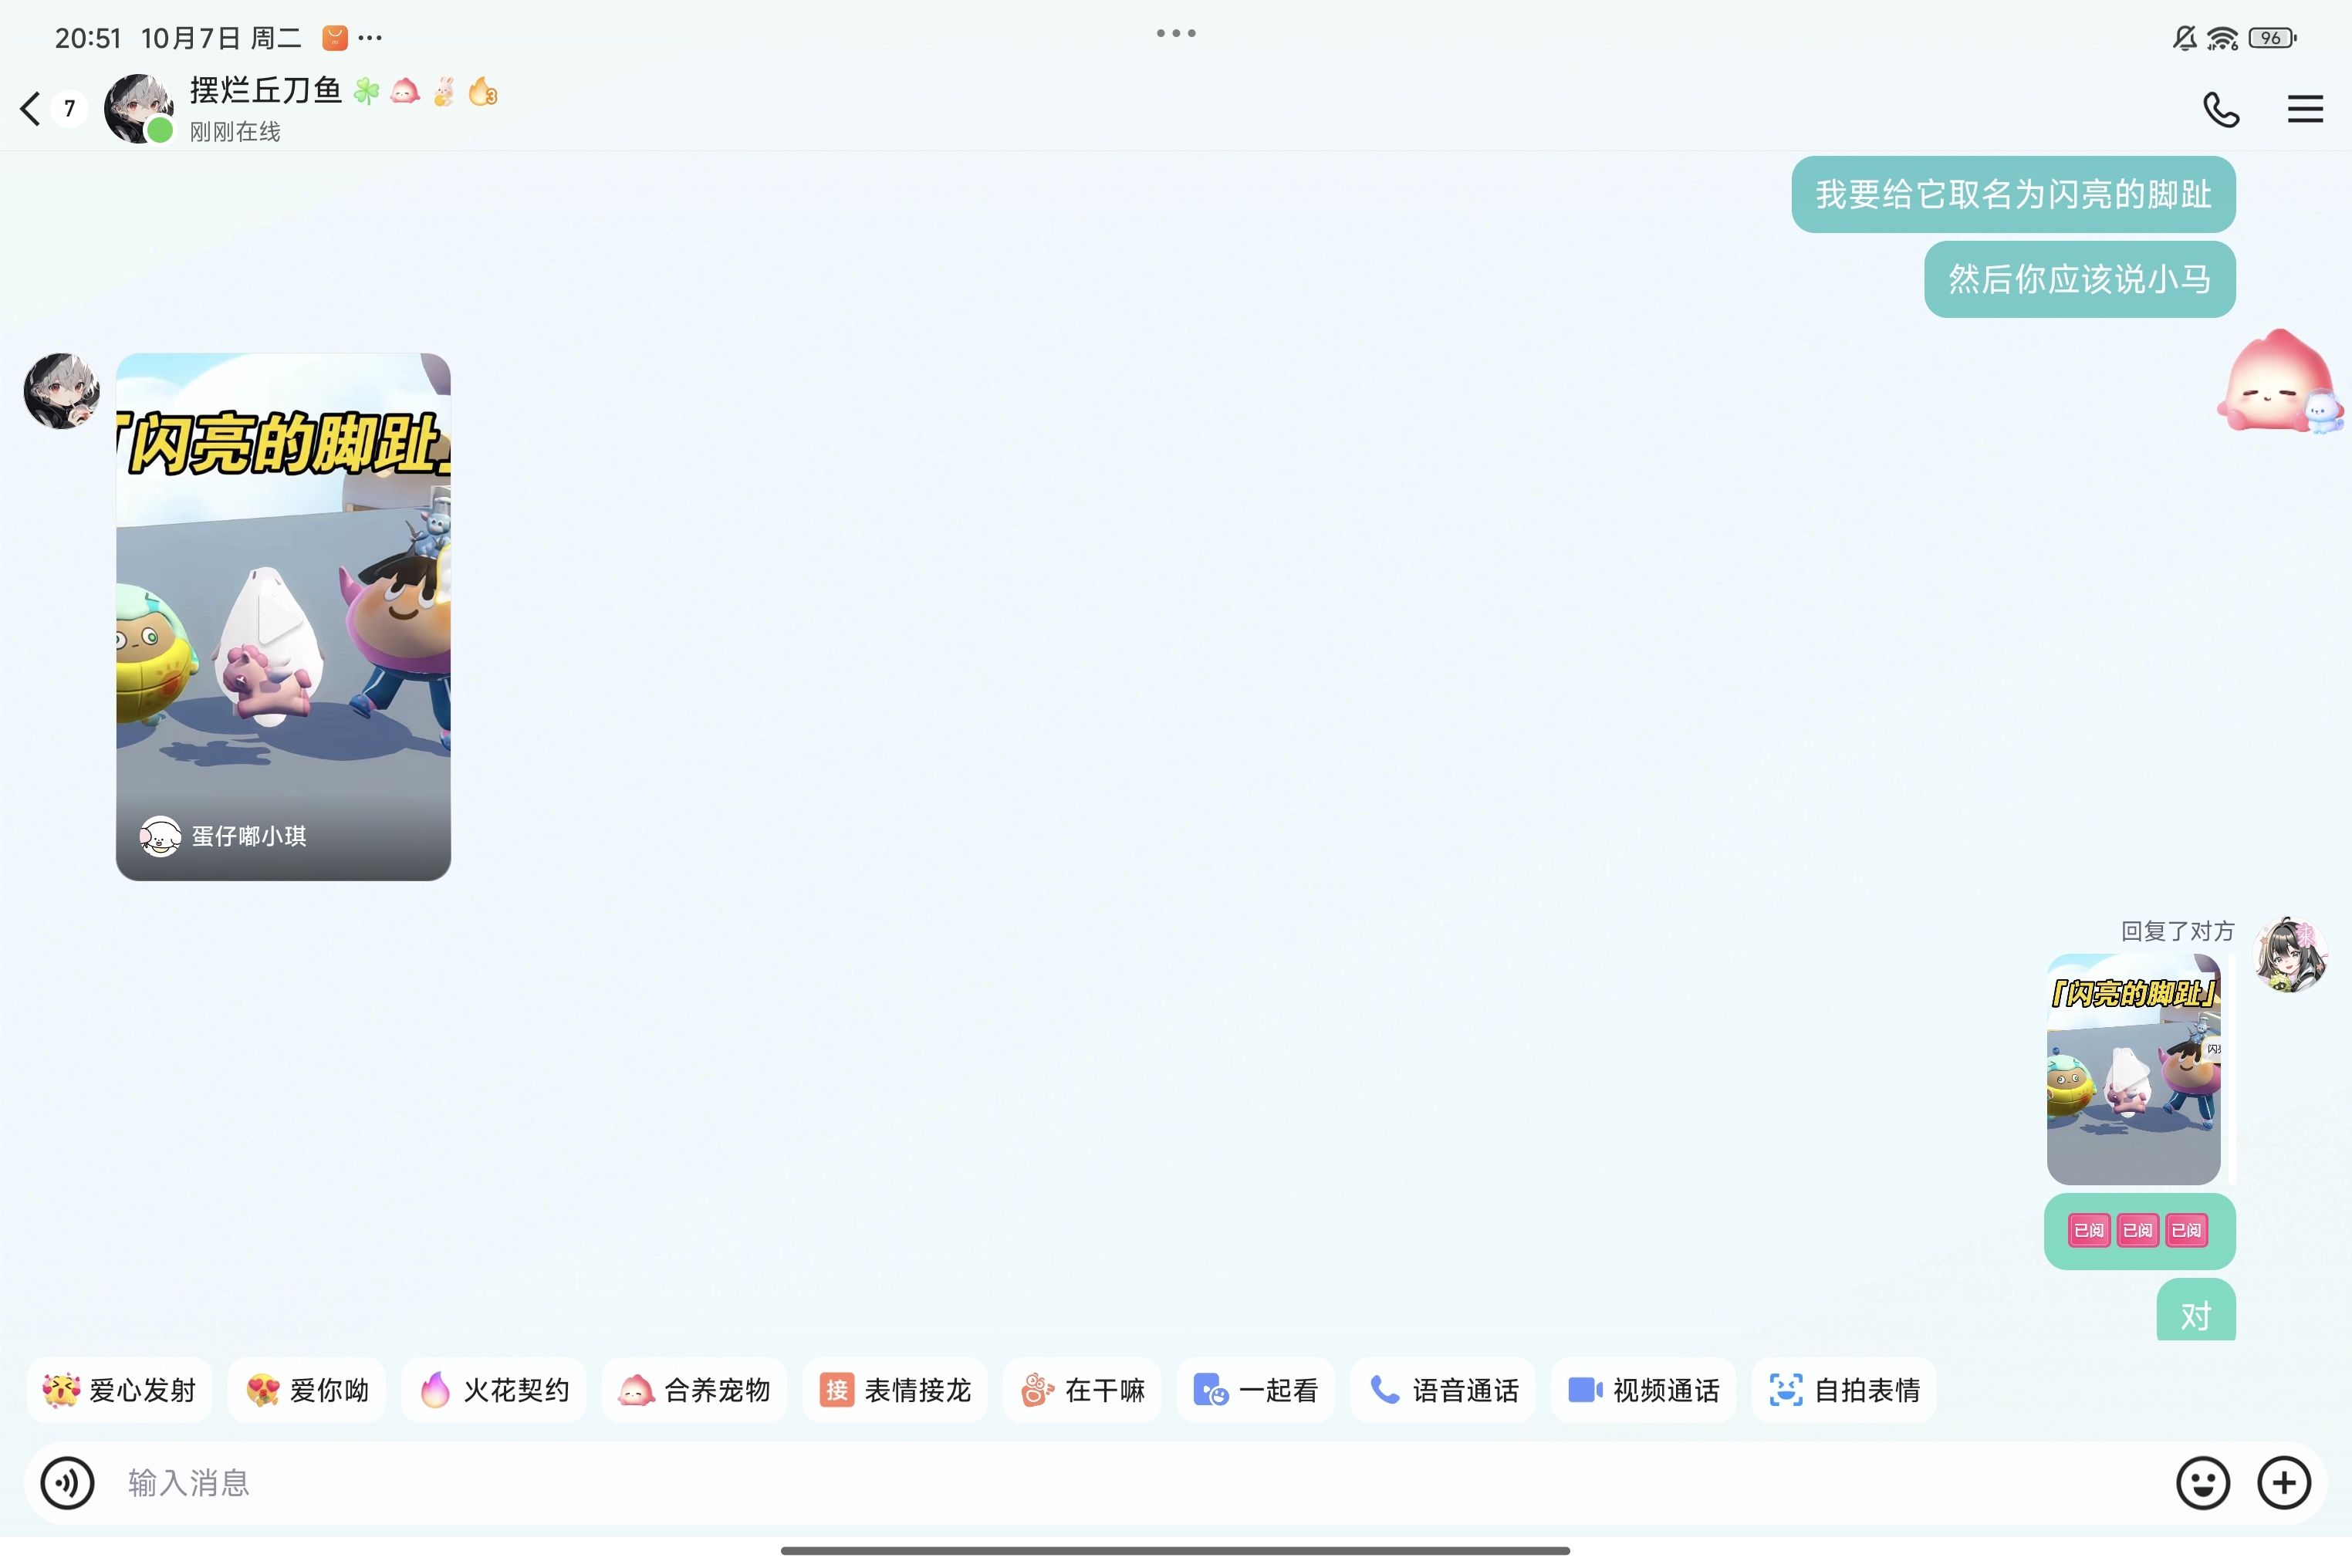Start a voice call via phone icon
The width and height of the screenshot is (2352, 1568).
(x=2221, y=109)
